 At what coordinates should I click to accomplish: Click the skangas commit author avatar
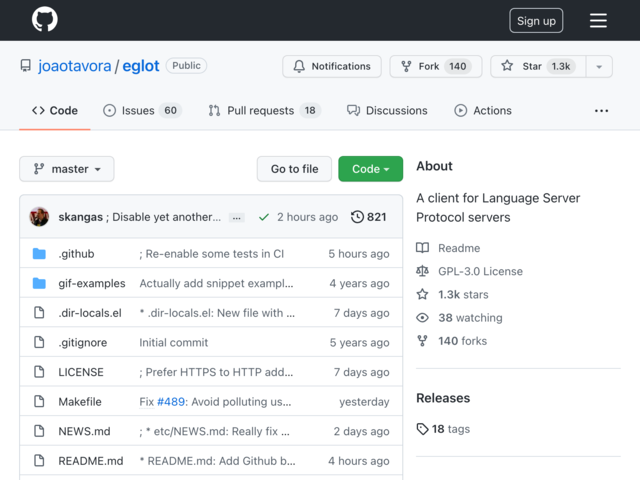coord(39,217)
